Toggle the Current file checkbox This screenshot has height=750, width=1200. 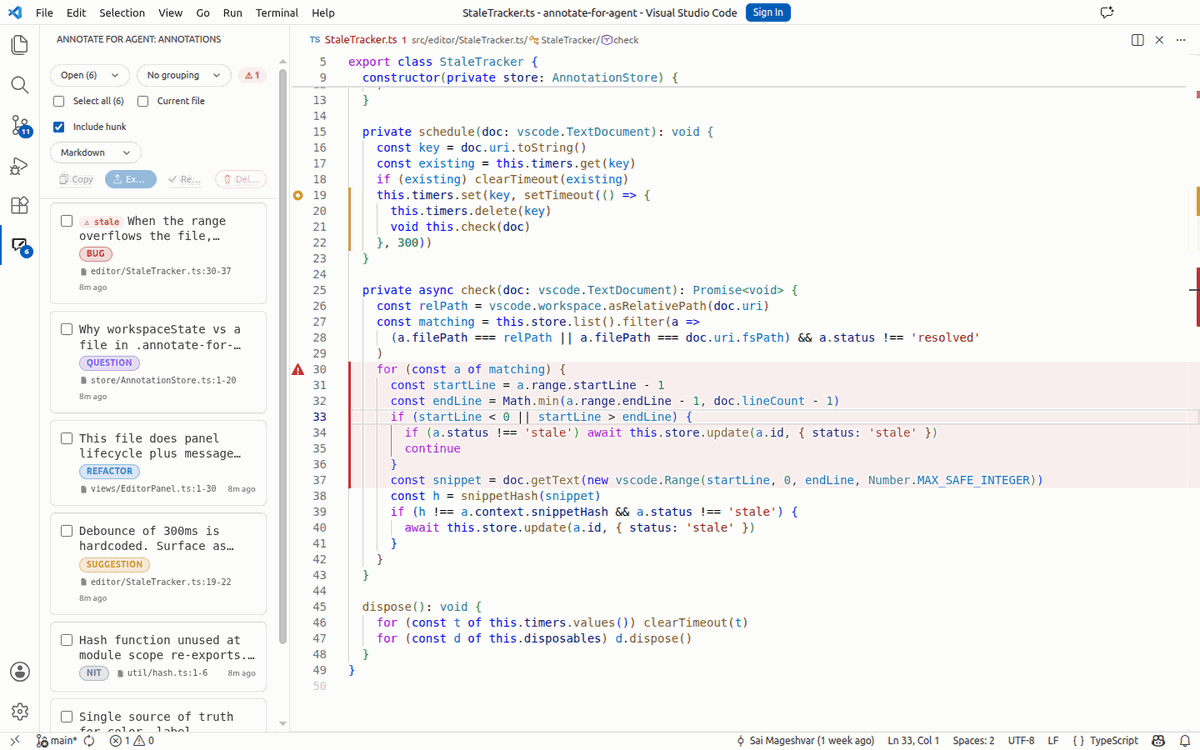pyautogui.click(x=143, y=101)
